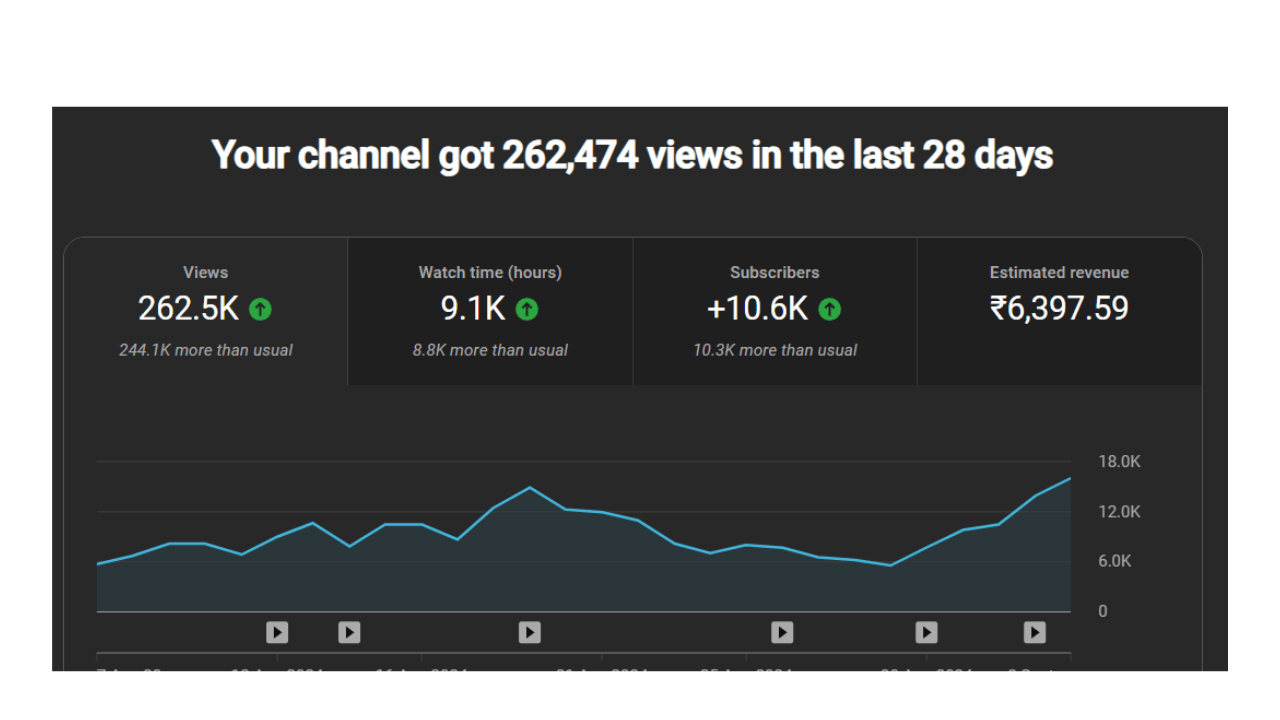Click the 18.0K axis label

click(1119, 462)
